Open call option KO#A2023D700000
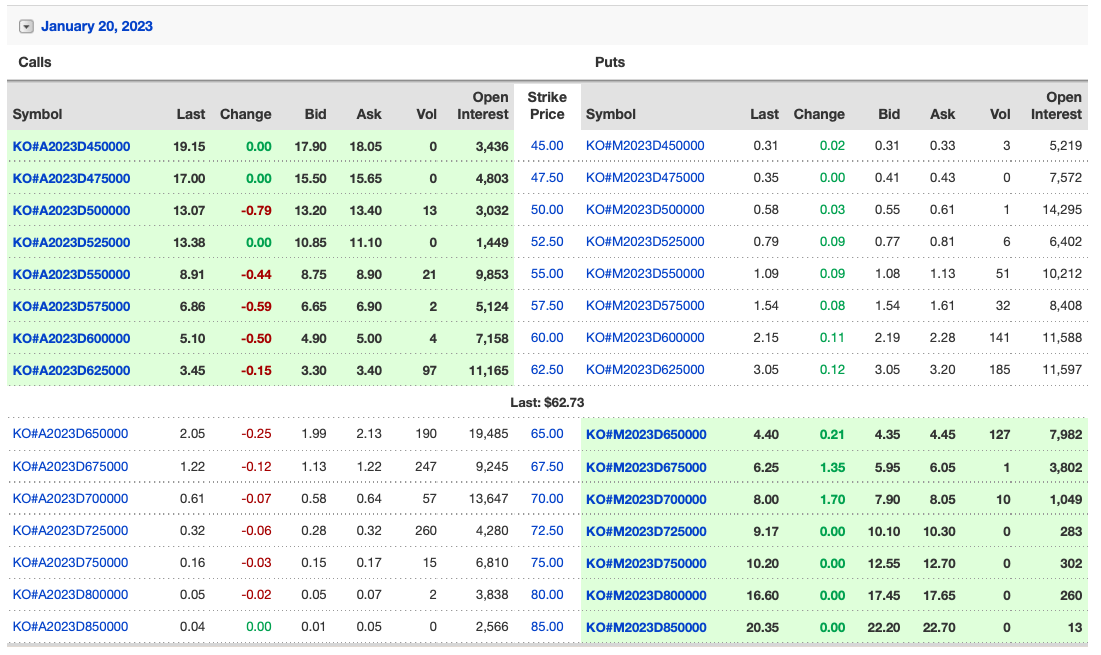1101x655 pixels. 70,499
